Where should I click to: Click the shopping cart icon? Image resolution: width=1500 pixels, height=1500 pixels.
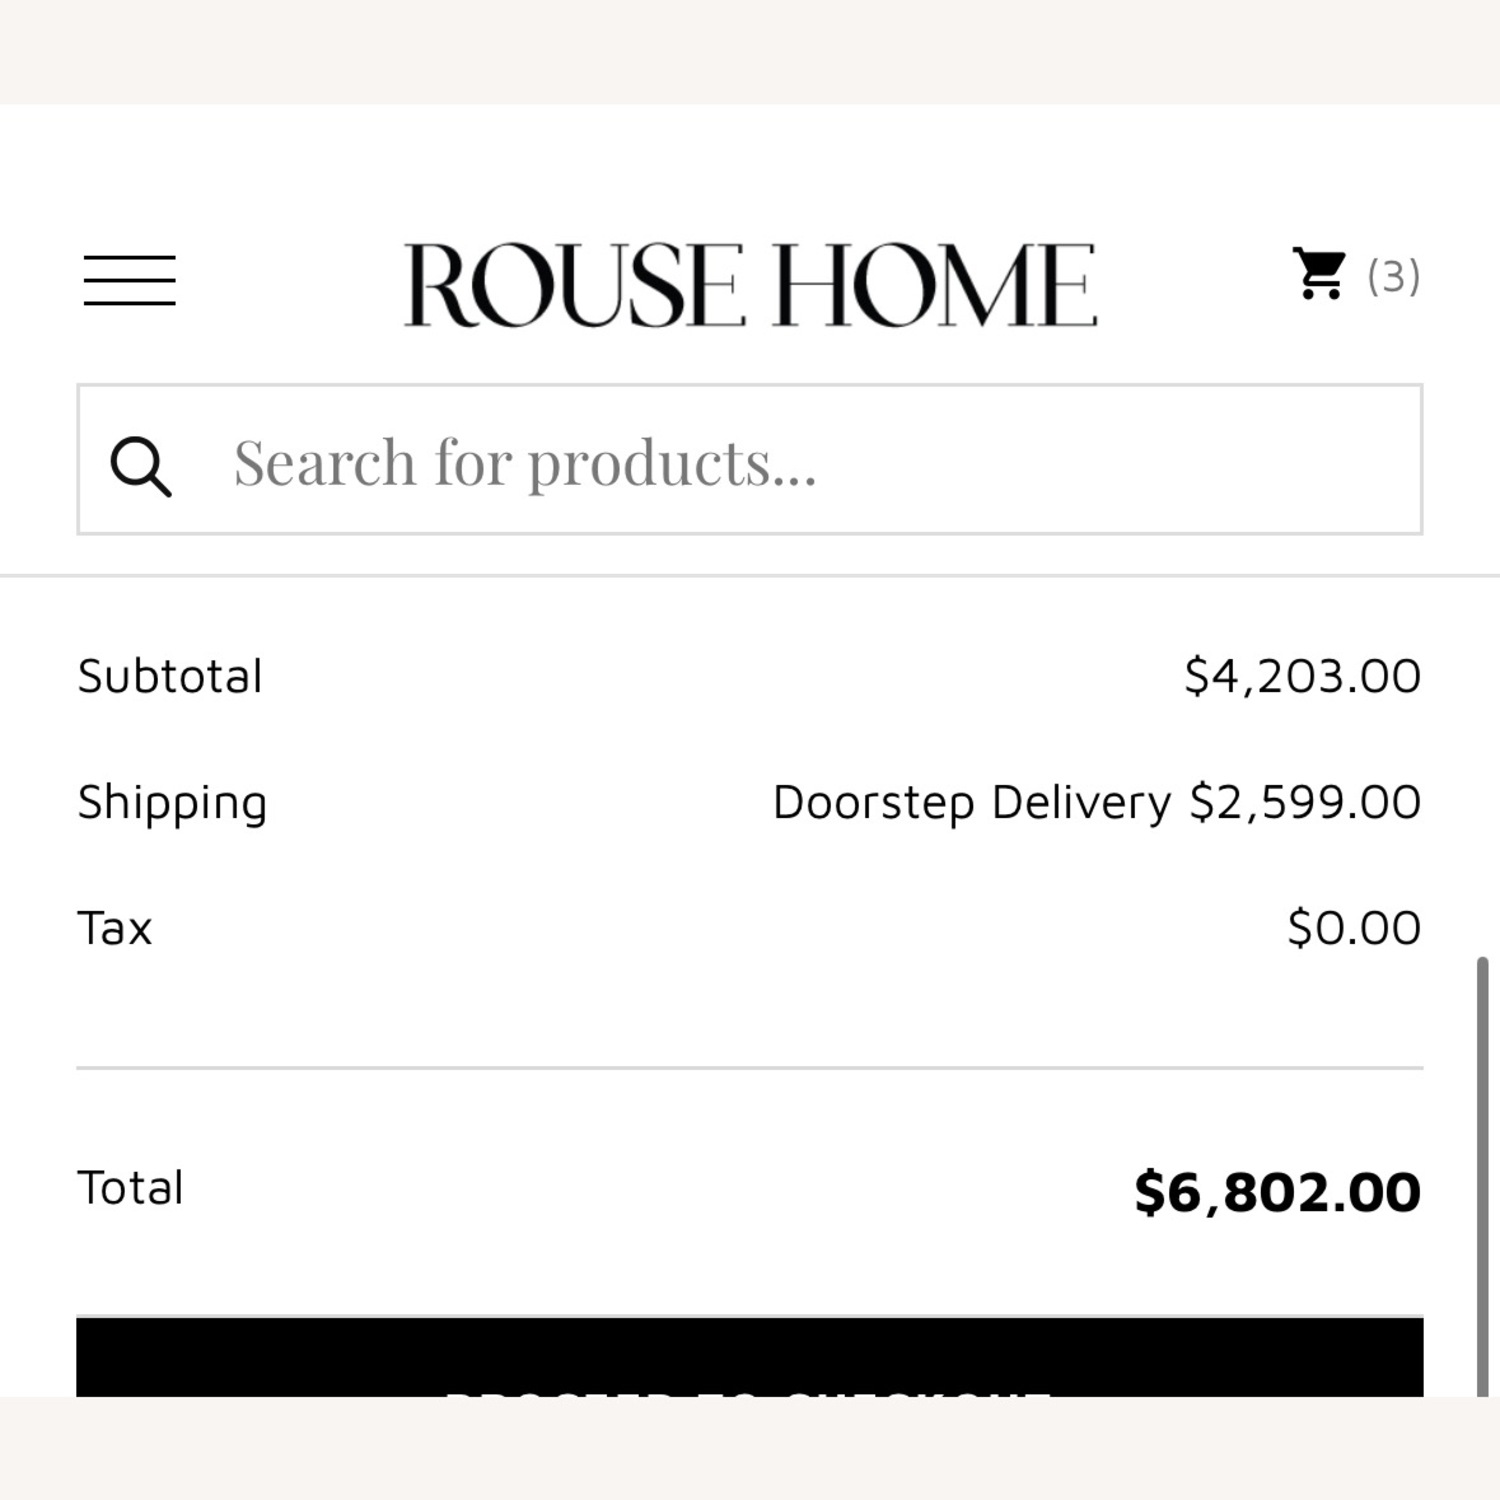(1319, 274)
